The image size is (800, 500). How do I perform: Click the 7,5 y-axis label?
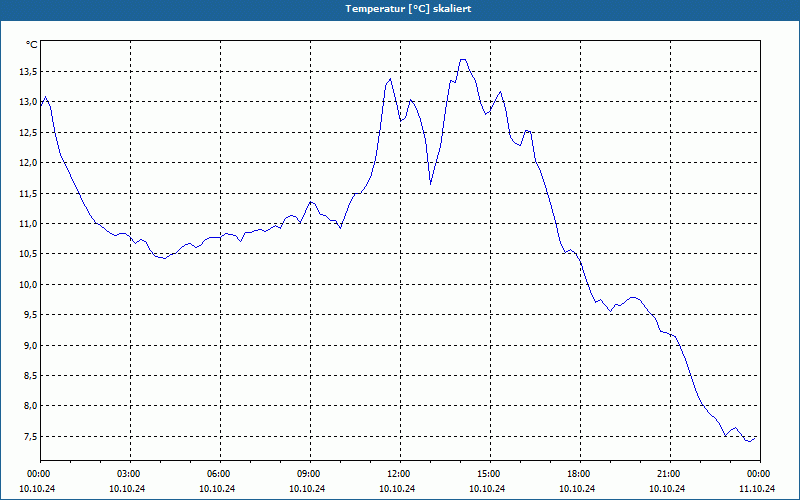point(30,436)
